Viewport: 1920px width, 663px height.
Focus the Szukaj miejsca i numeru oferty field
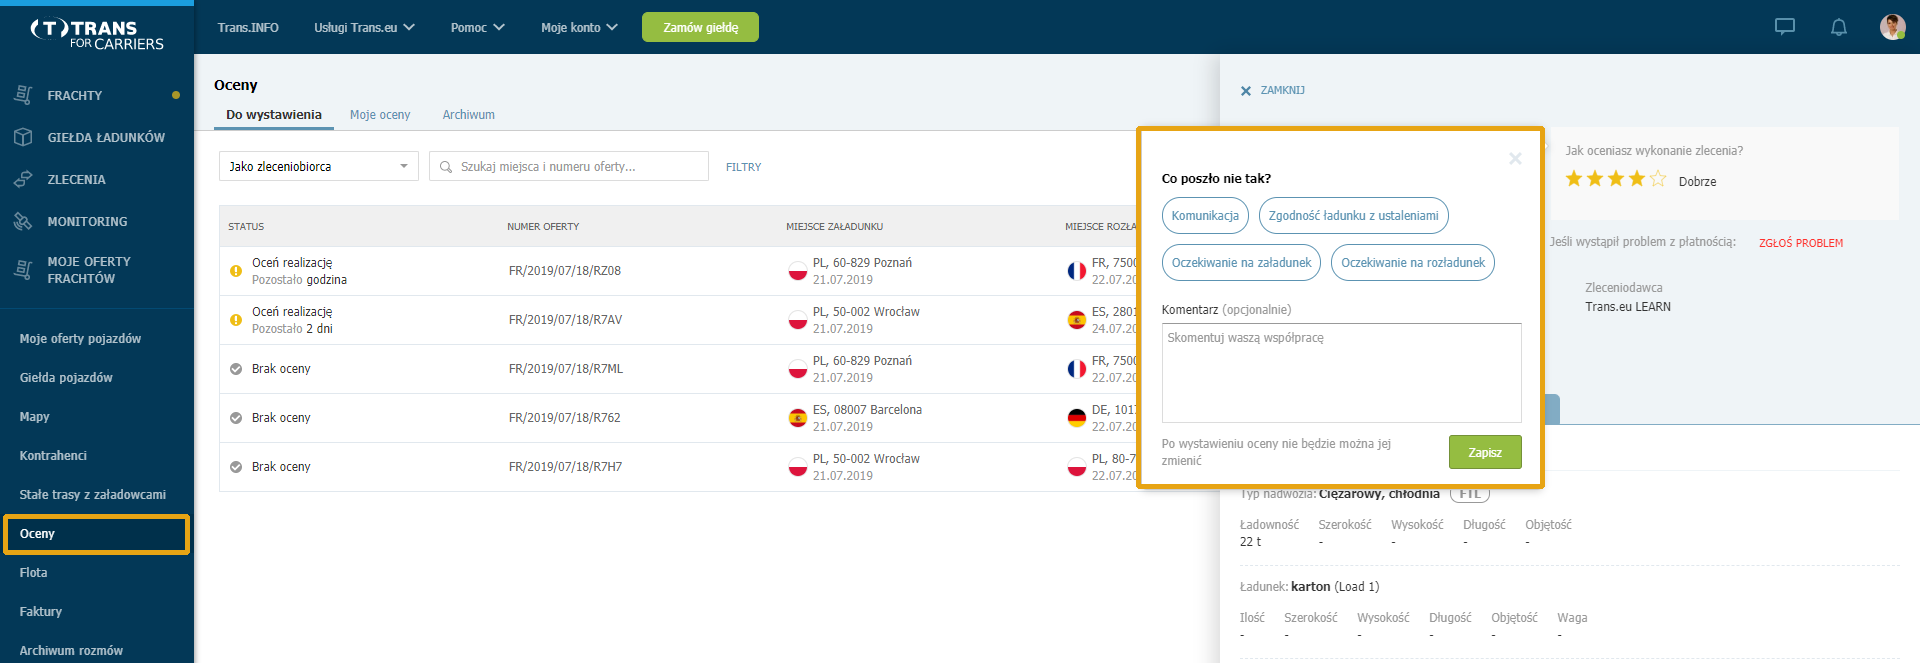(569, 166)
